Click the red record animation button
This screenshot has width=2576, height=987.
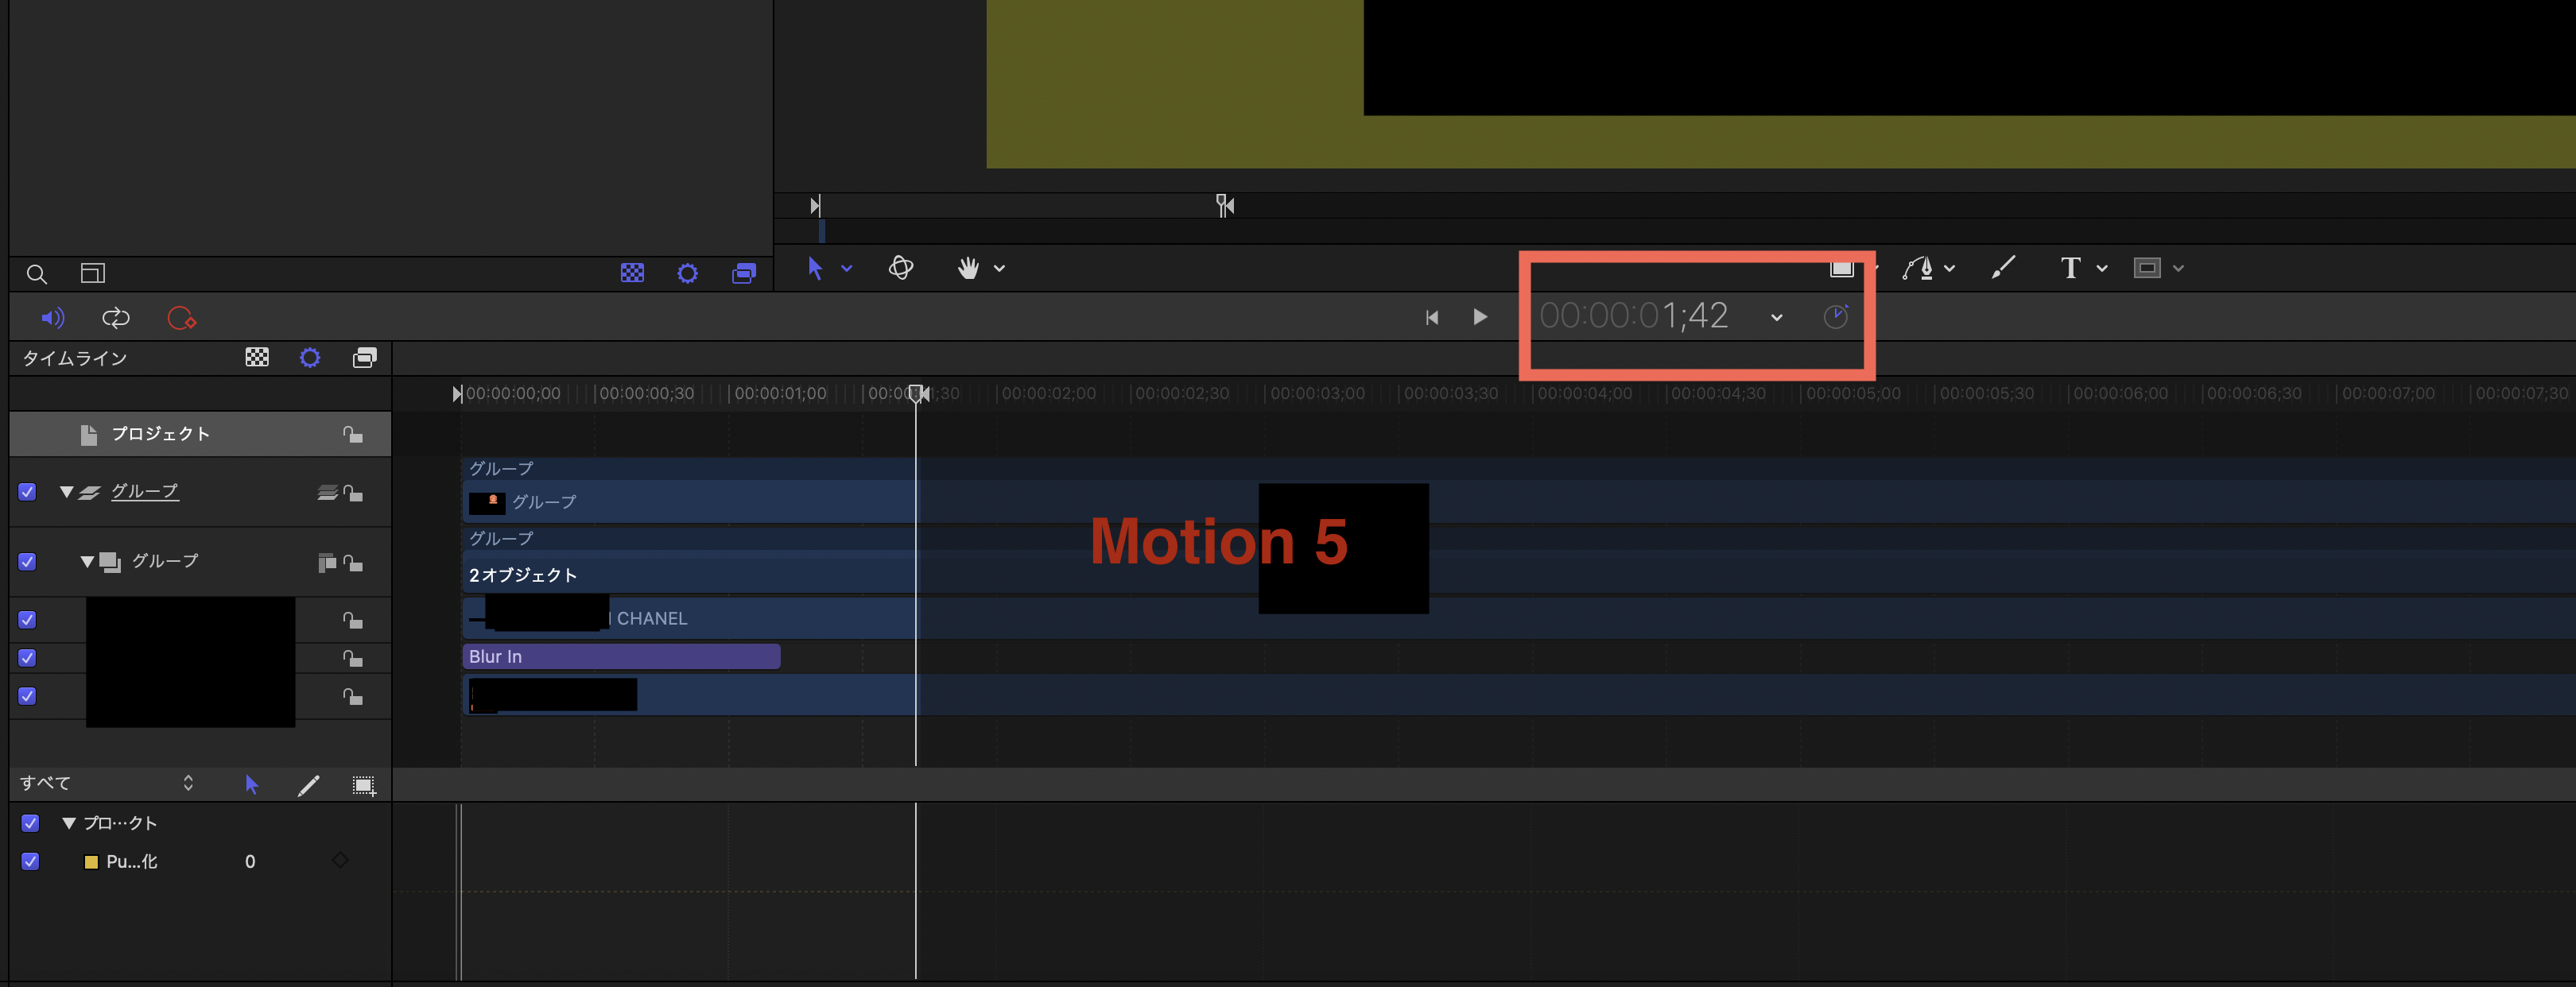181,318
